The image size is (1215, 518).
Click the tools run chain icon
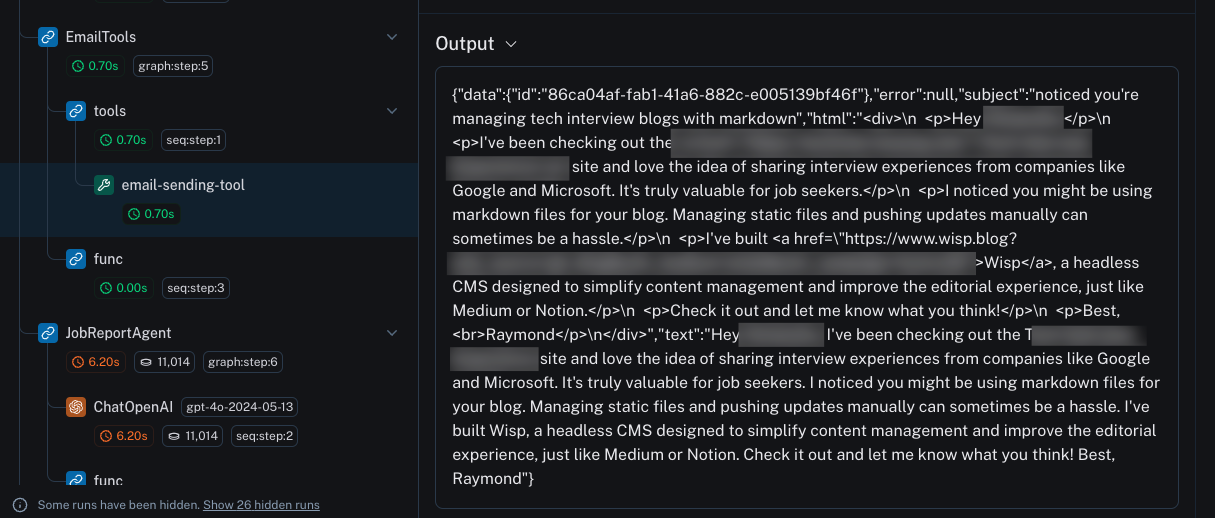(x=76, y=111)
